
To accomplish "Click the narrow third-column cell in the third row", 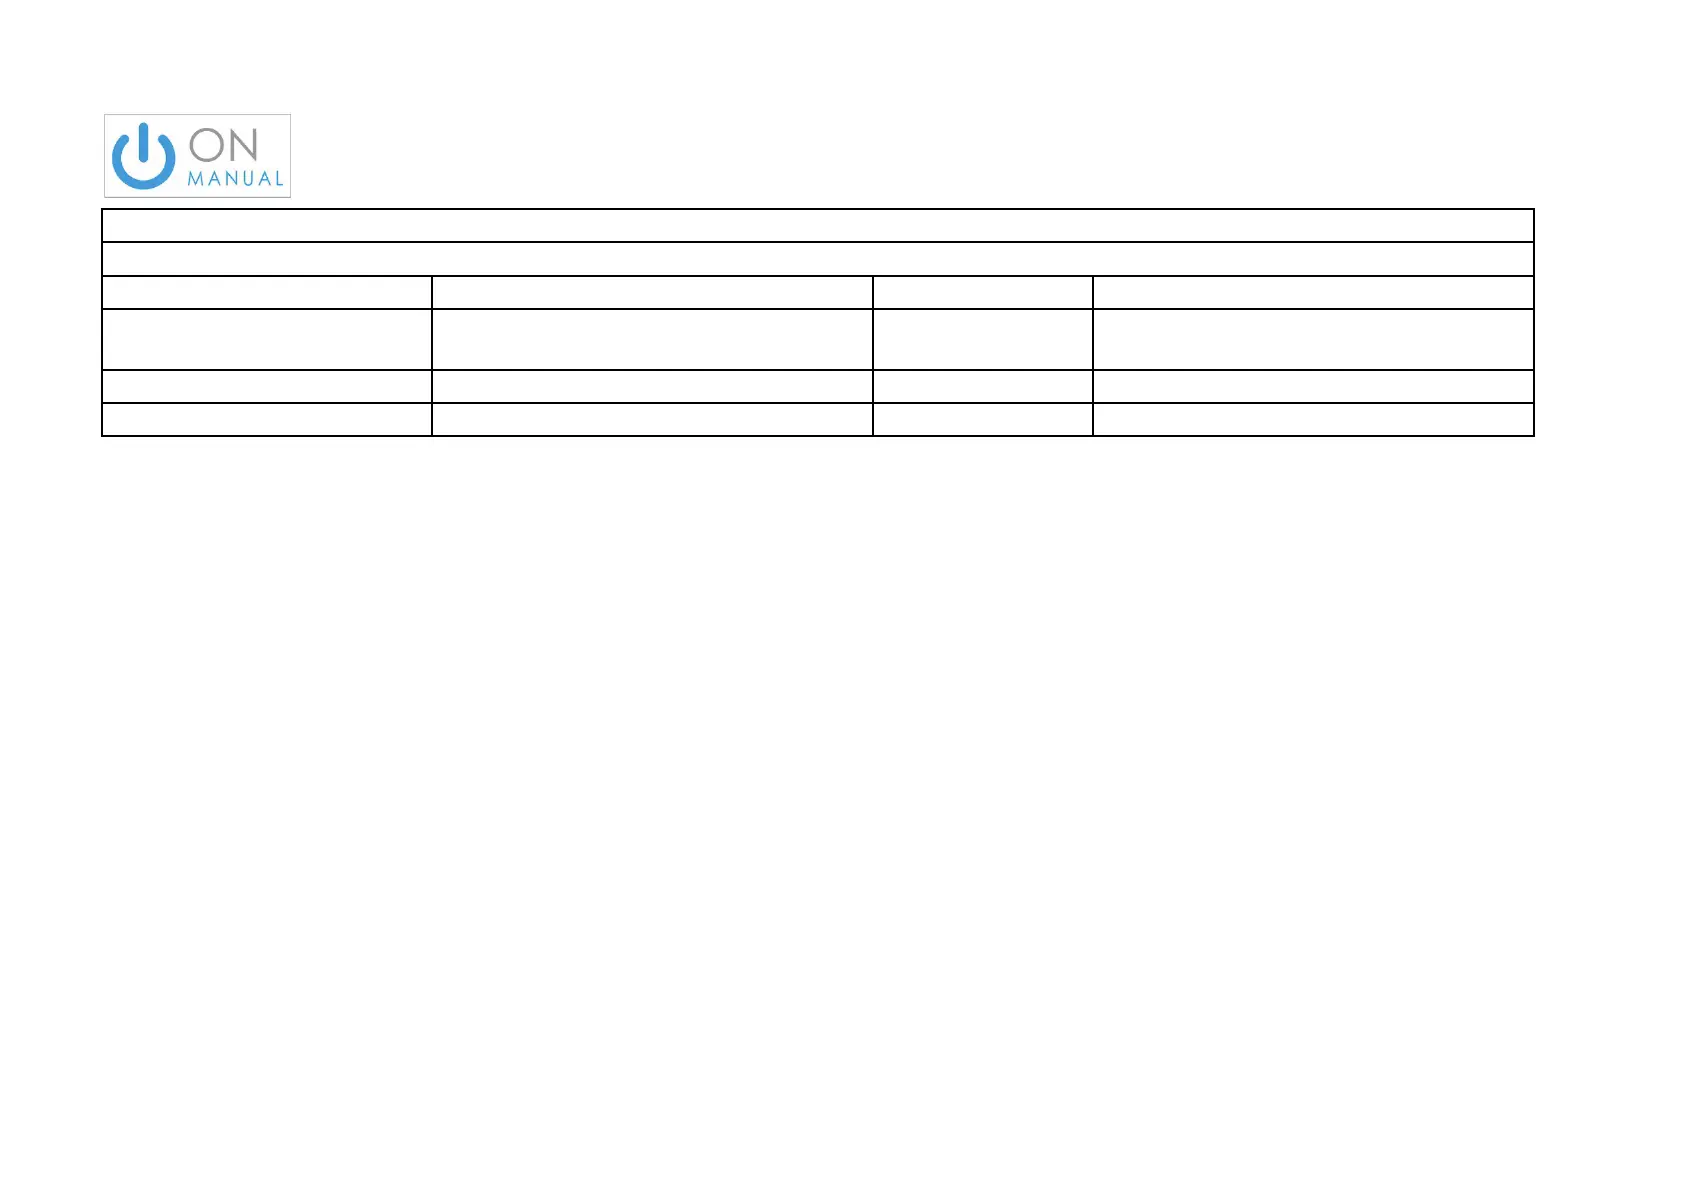I will (x=983, y=292).
